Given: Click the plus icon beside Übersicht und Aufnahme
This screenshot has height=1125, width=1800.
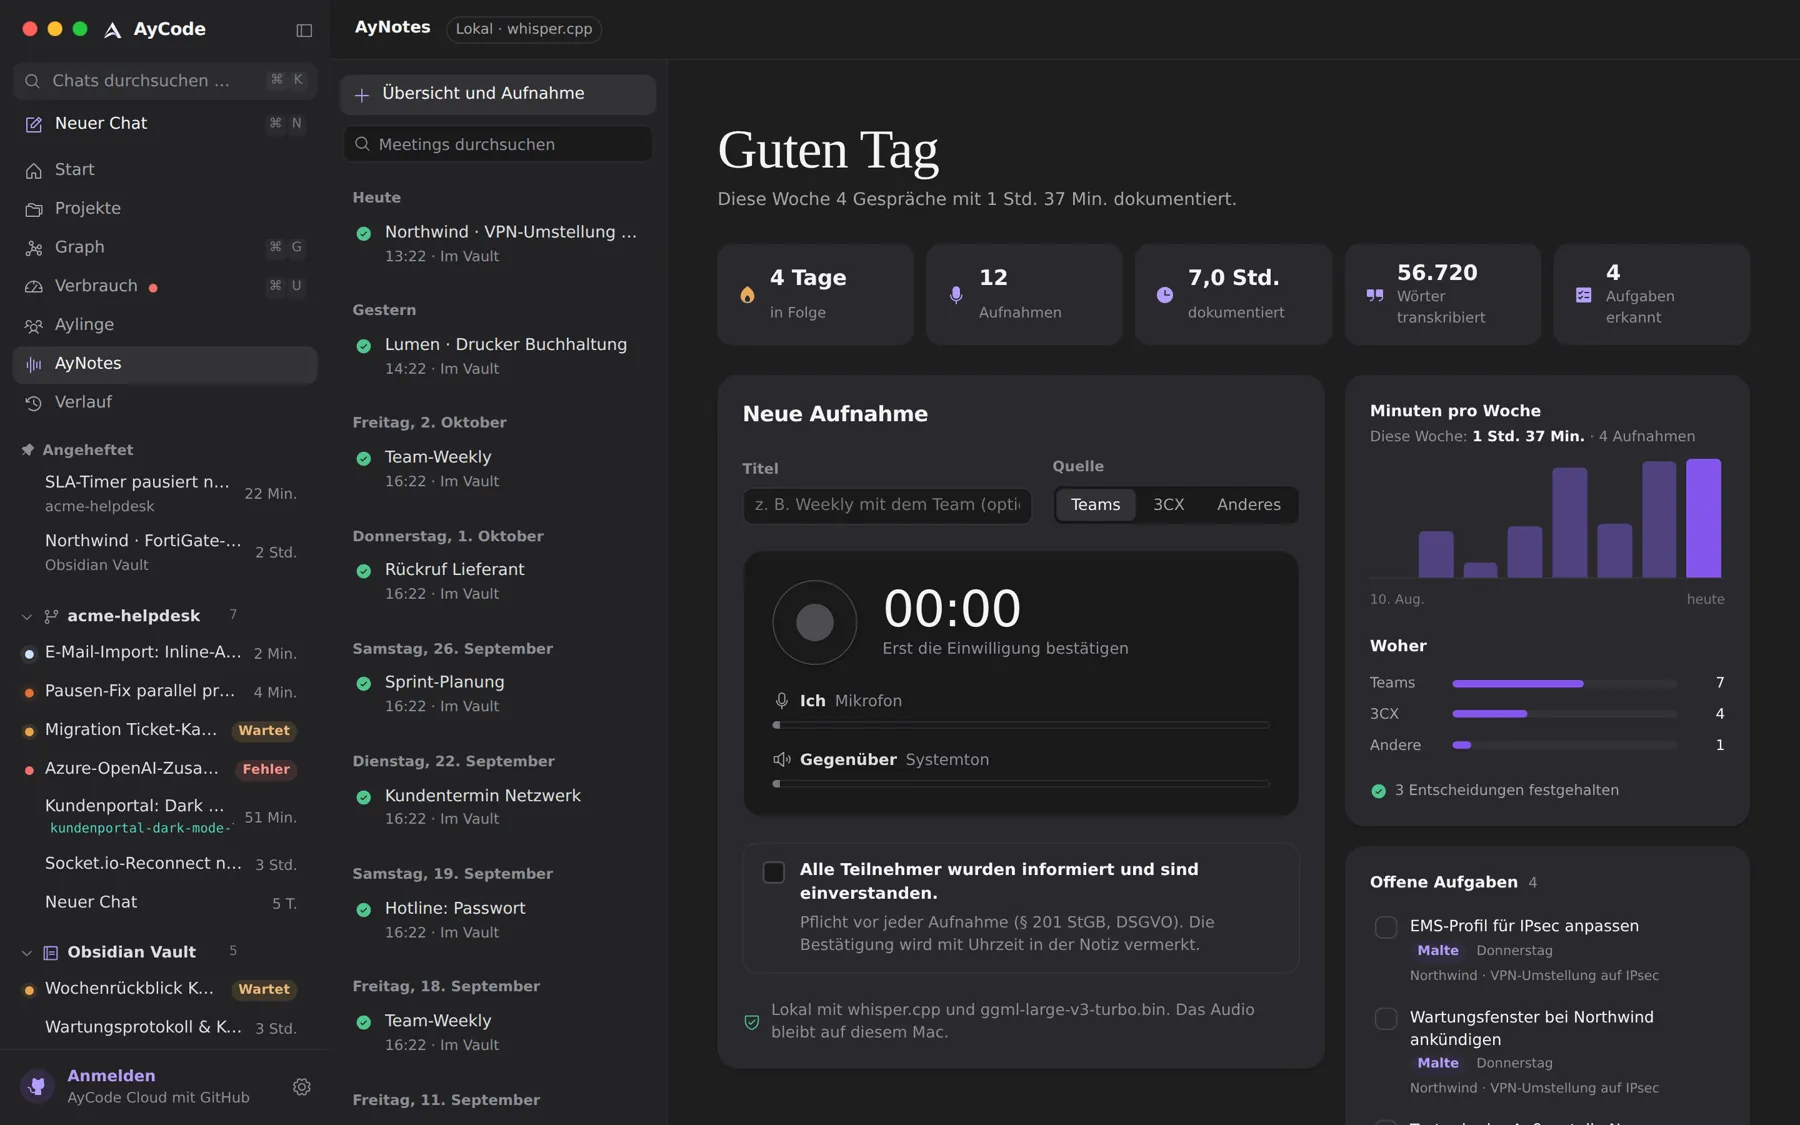Looking at the screenshot, I should tap(362, 95).
